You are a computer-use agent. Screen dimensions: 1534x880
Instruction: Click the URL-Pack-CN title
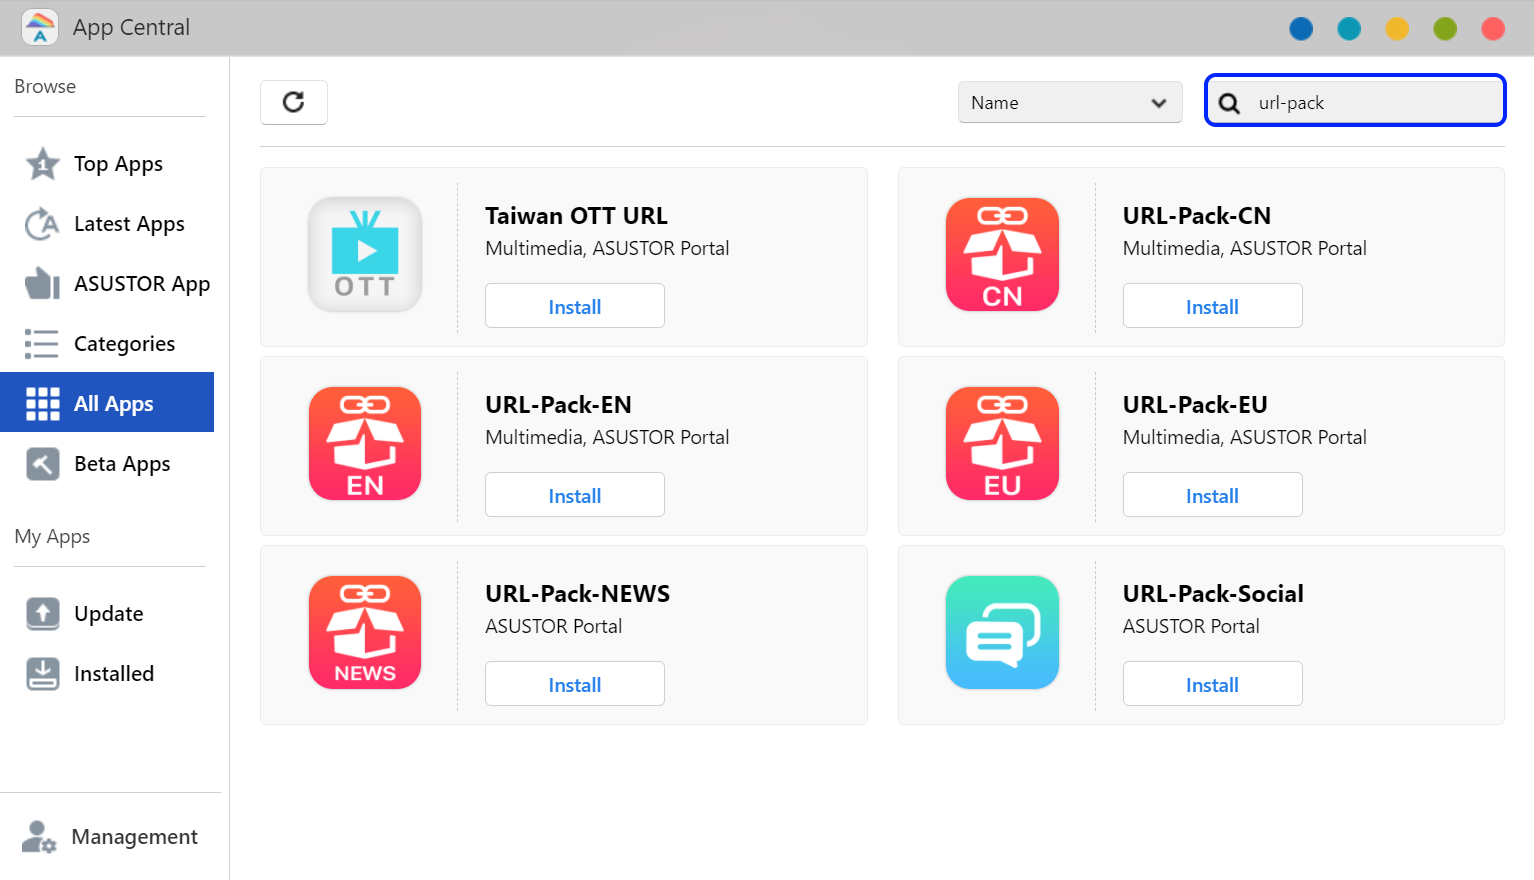tap(1196, 216)
